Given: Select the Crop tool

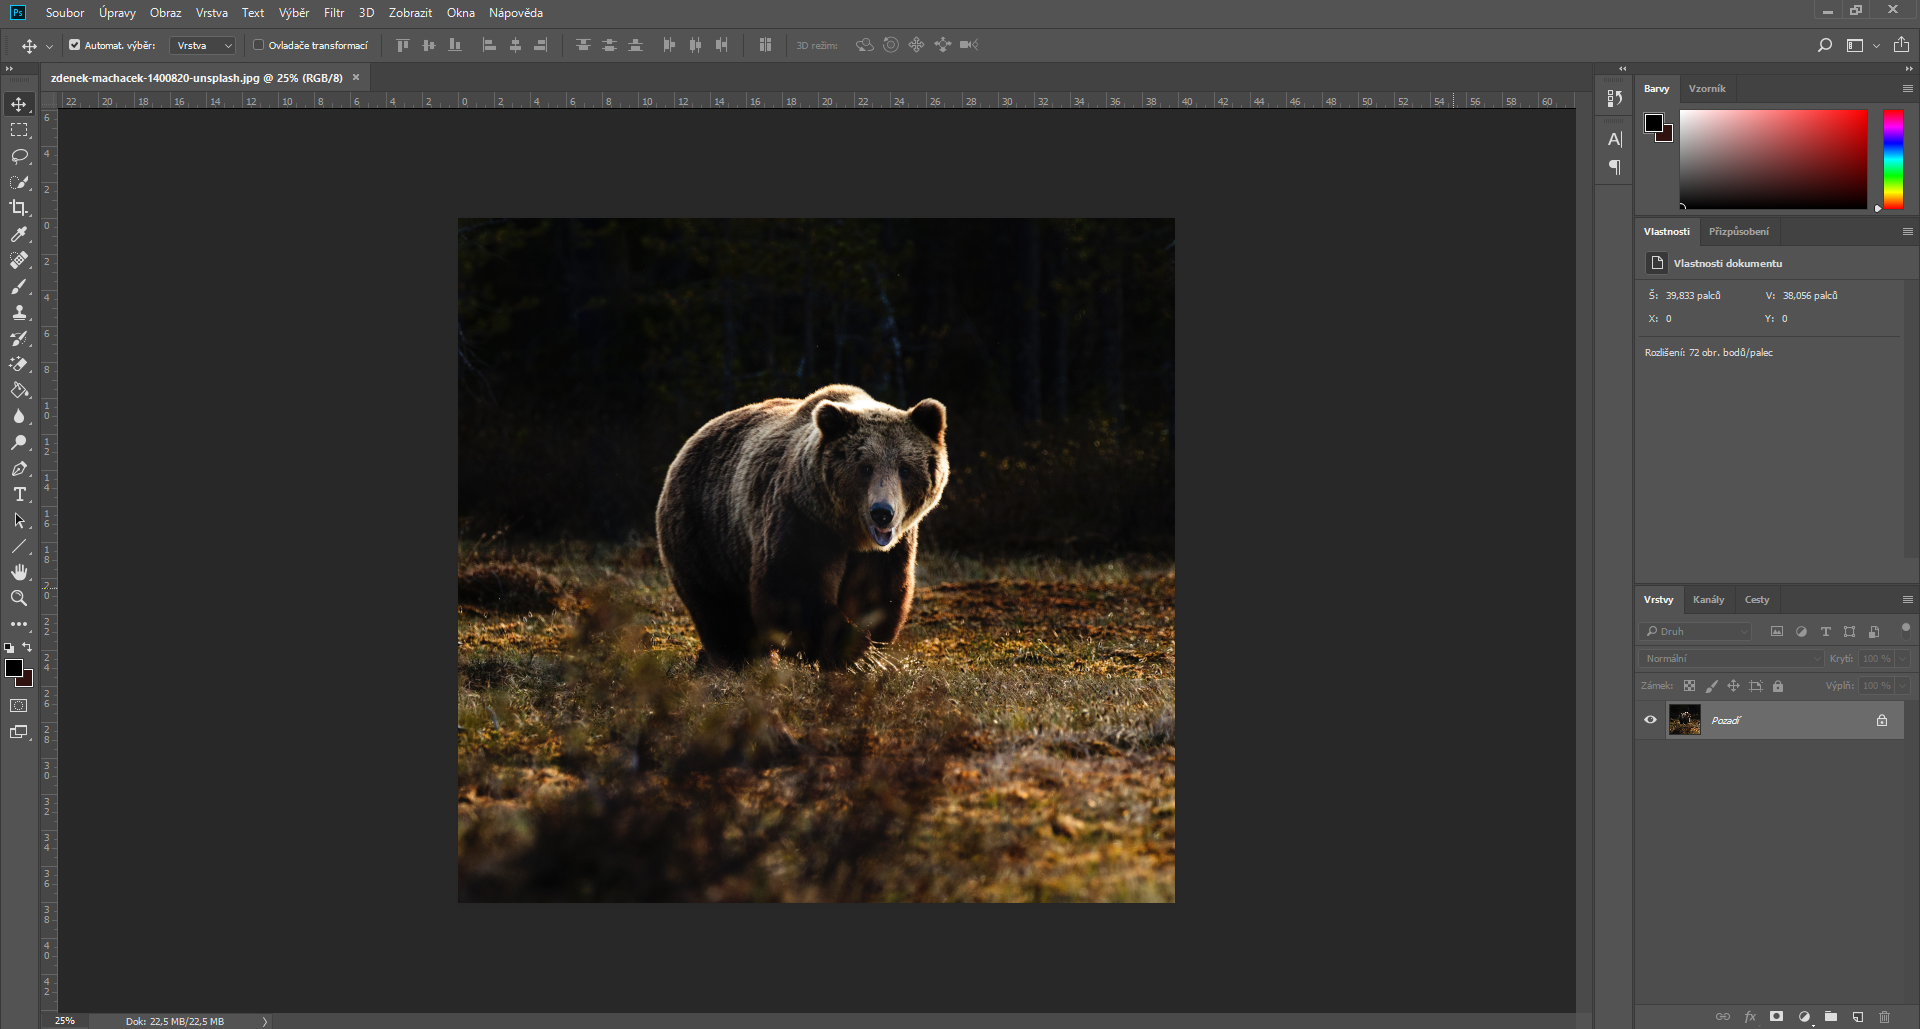Looking at the screenshot, I should [x=18, y=208].
